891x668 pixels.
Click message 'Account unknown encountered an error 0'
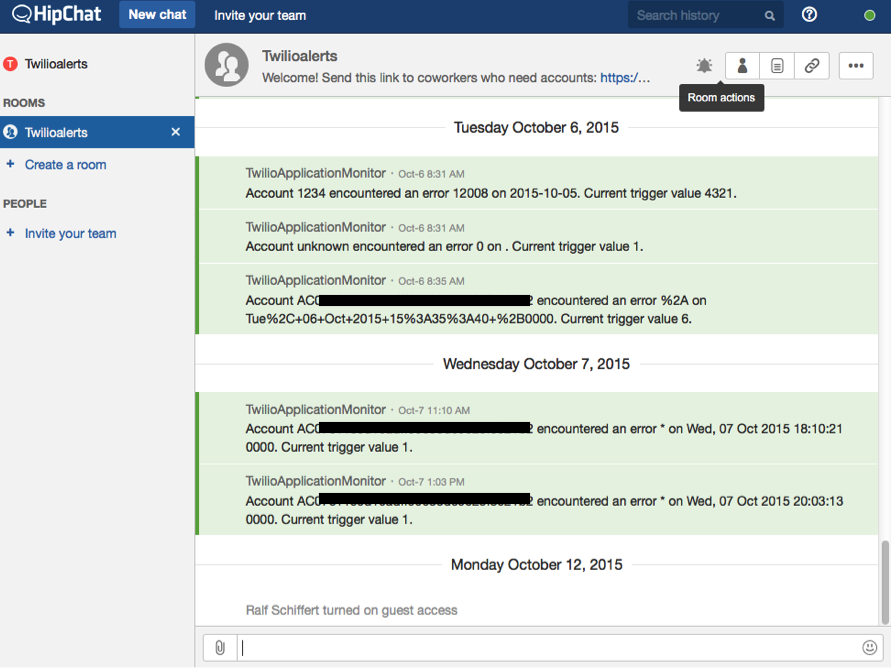point(537,236)
